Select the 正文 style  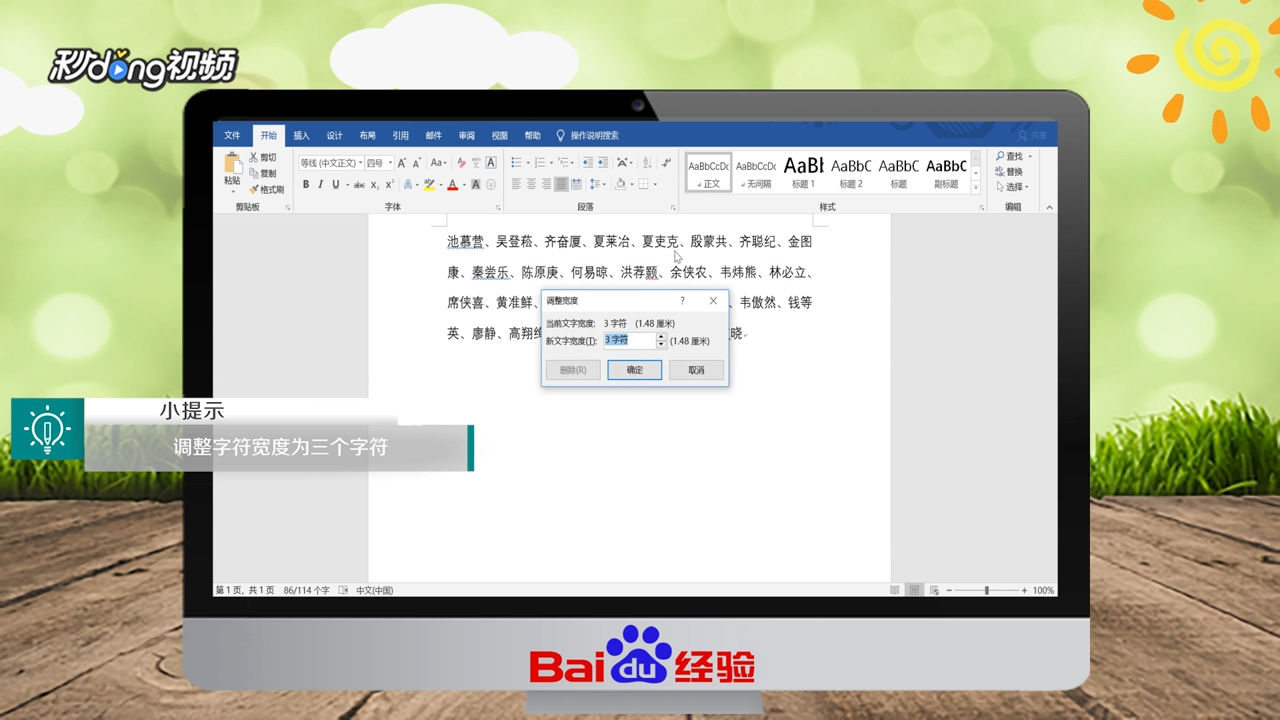pyautogui.click(x=709, y=172)
